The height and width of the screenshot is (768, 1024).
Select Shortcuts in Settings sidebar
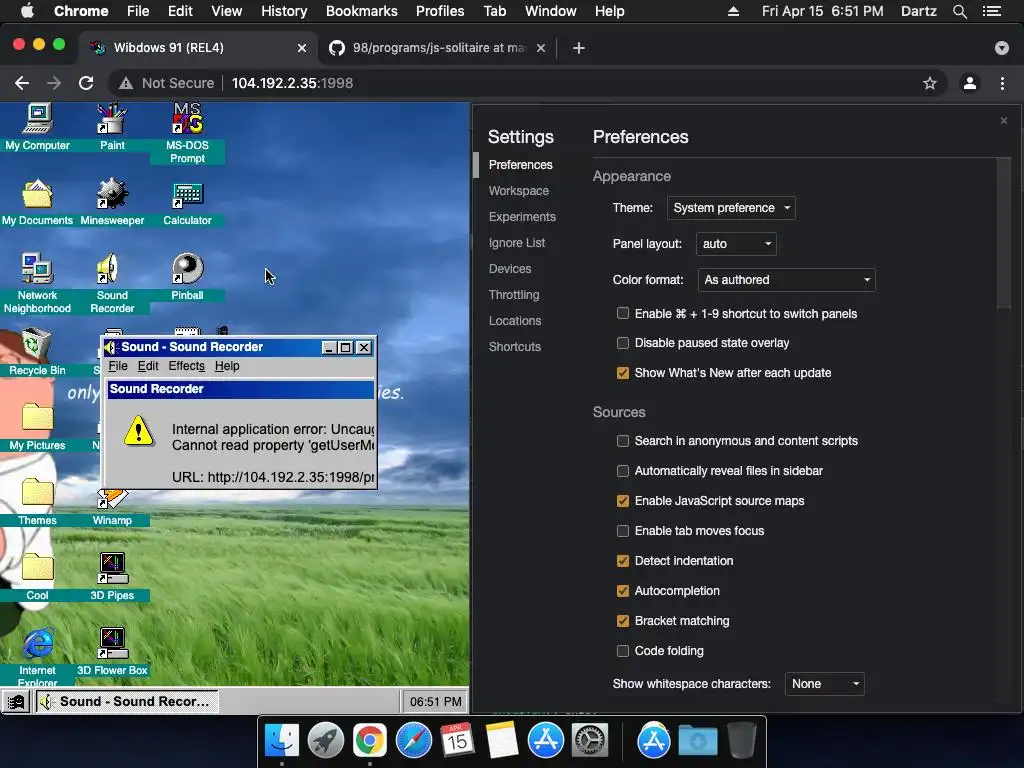coord(515,347)
